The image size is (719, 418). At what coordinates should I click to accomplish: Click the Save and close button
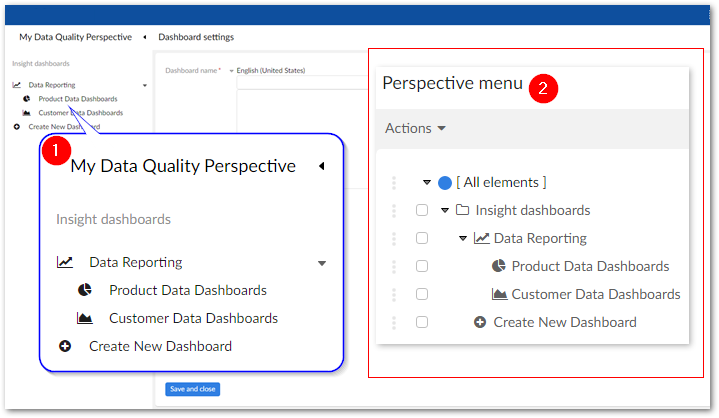(192, 389)
